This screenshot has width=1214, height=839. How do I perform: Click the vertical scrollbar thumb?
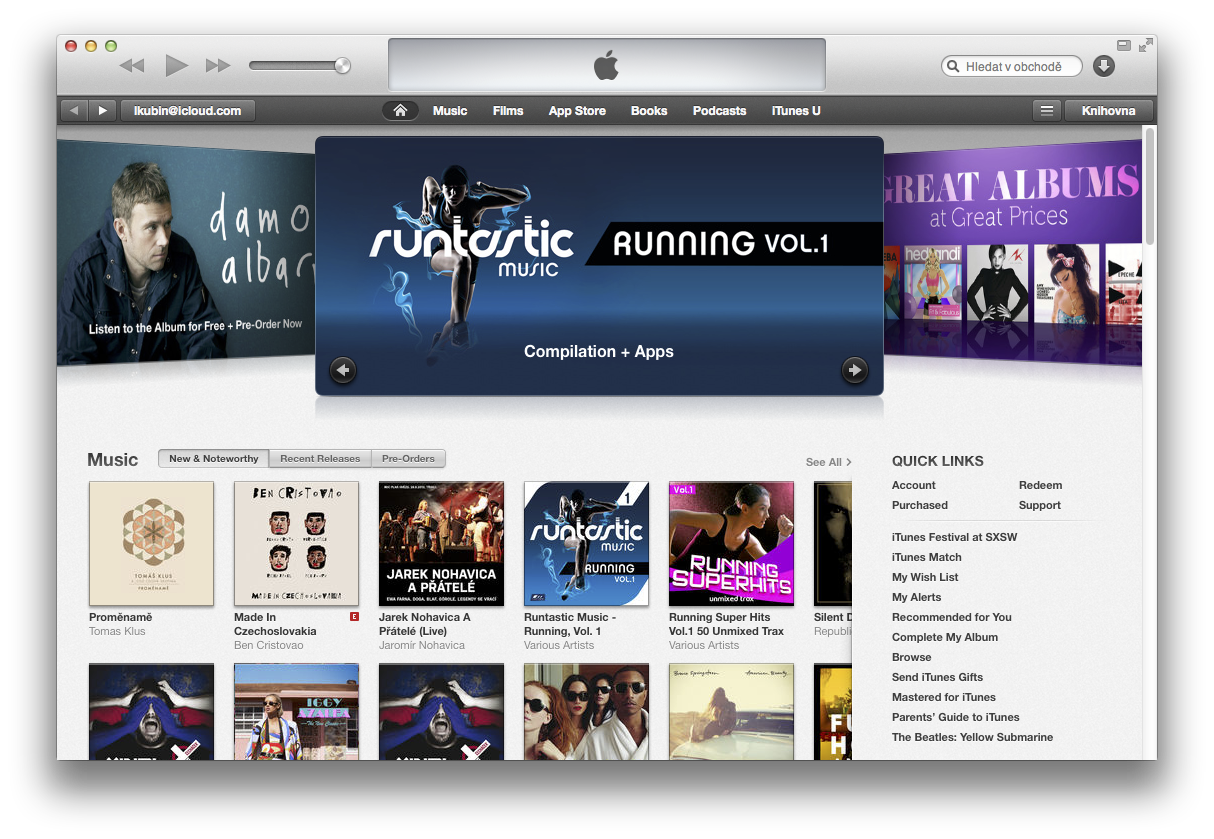click(x=1149, y=186)
